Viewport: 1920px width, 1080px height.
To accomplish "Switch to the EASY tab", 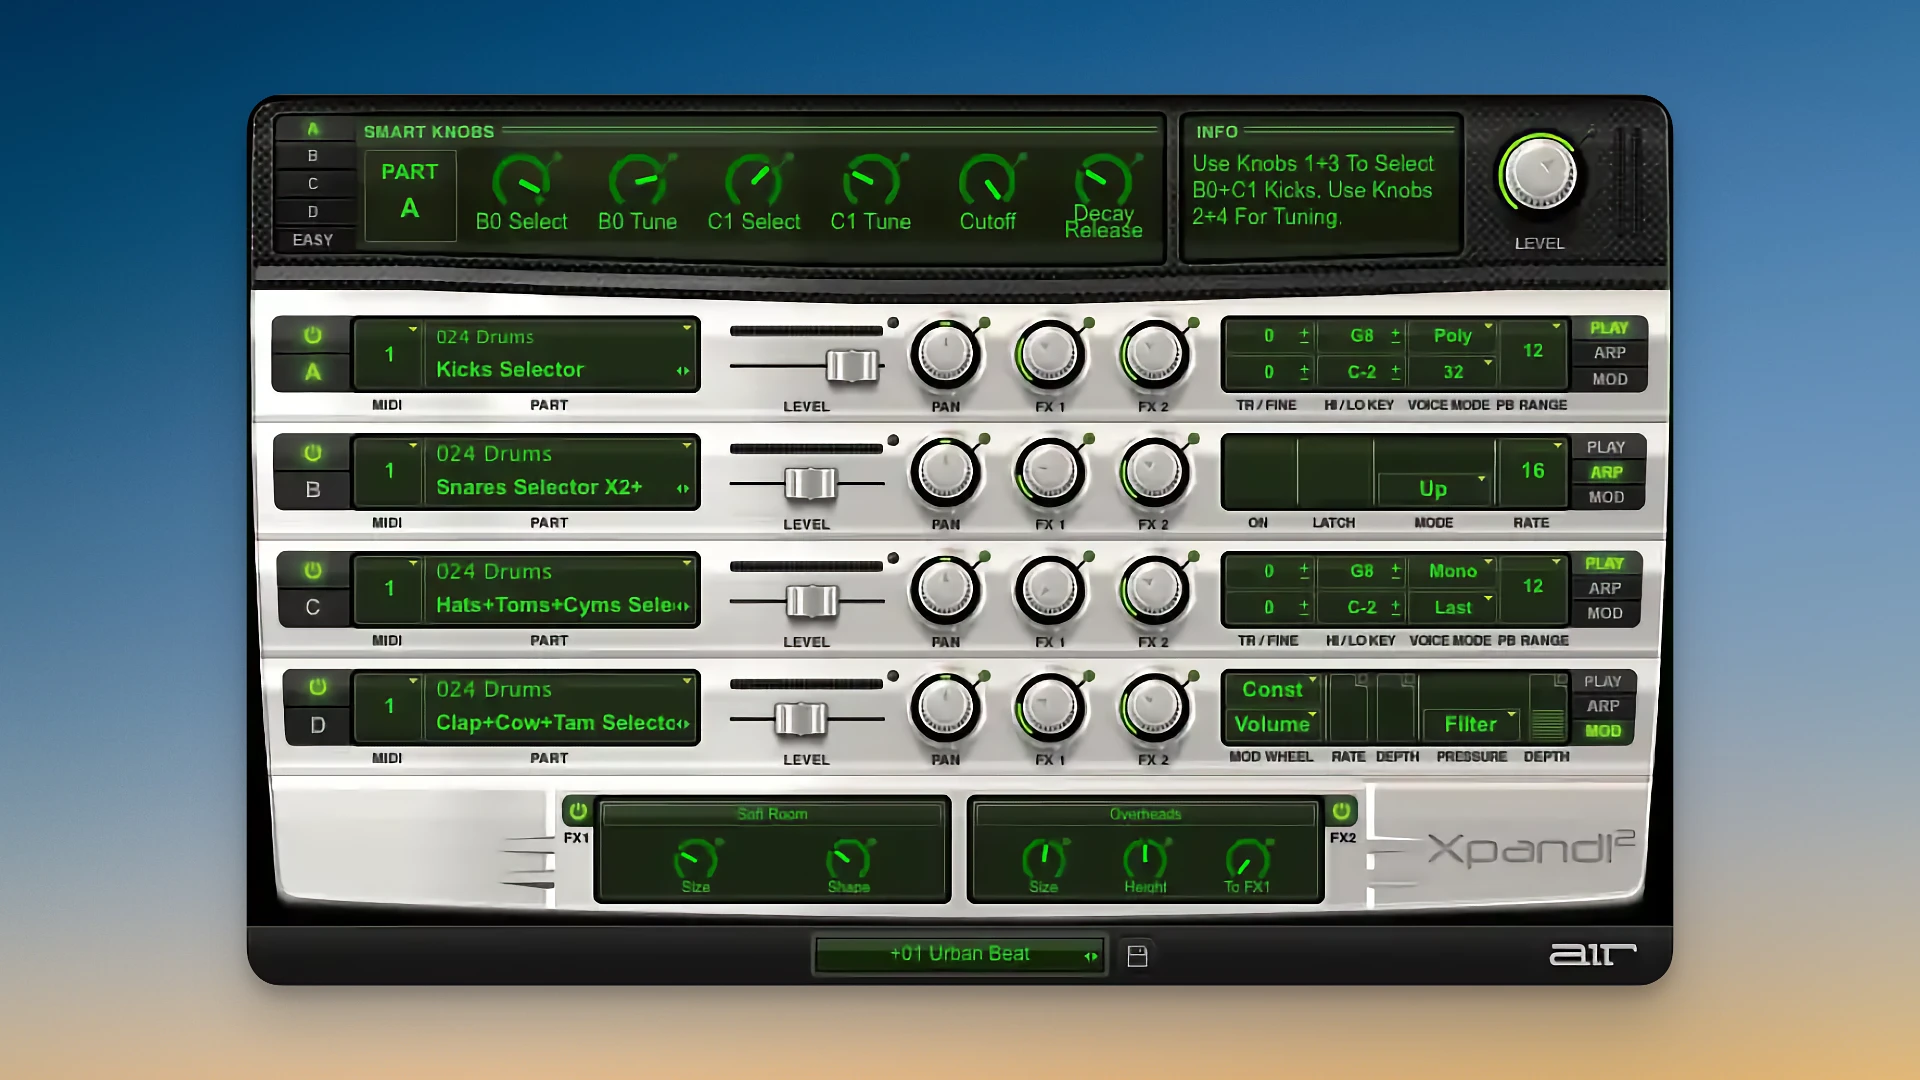I will (313, 240).
